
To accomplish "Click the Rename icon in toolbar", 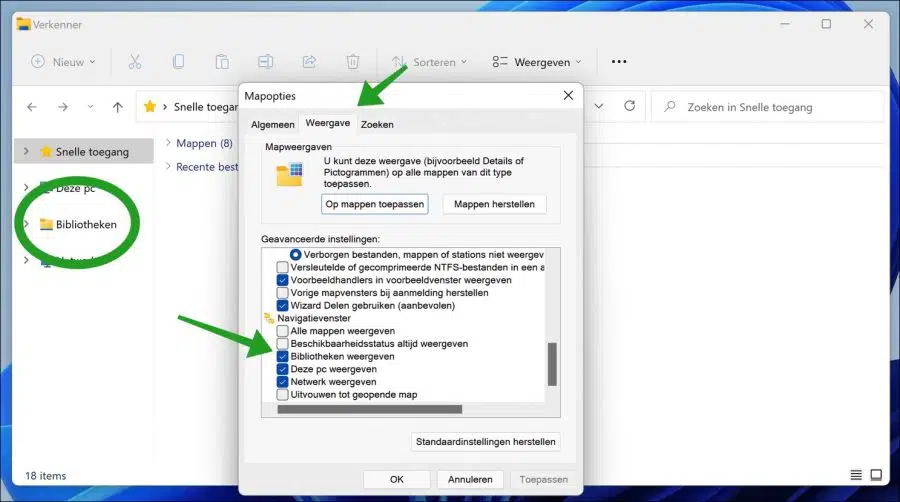I will coord(266,62).
